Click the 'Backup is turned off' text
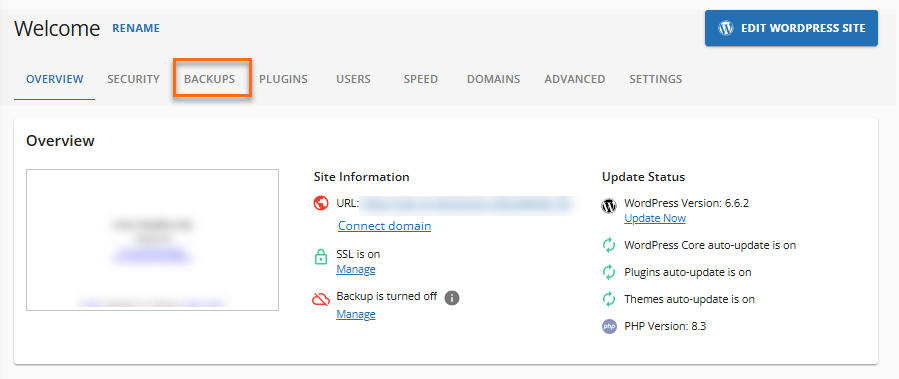 [x=387, y=296]
